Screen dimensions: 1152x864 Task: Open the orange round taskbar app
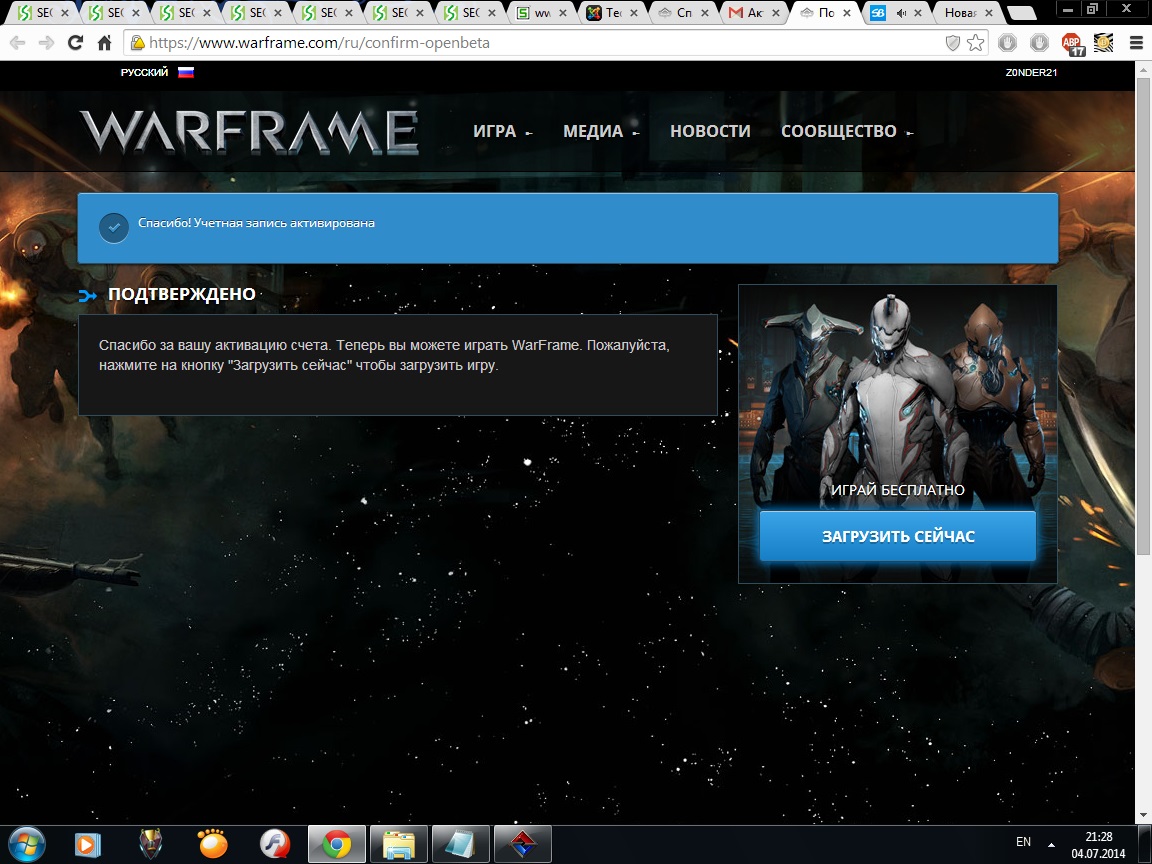click(x=213, y=844)
